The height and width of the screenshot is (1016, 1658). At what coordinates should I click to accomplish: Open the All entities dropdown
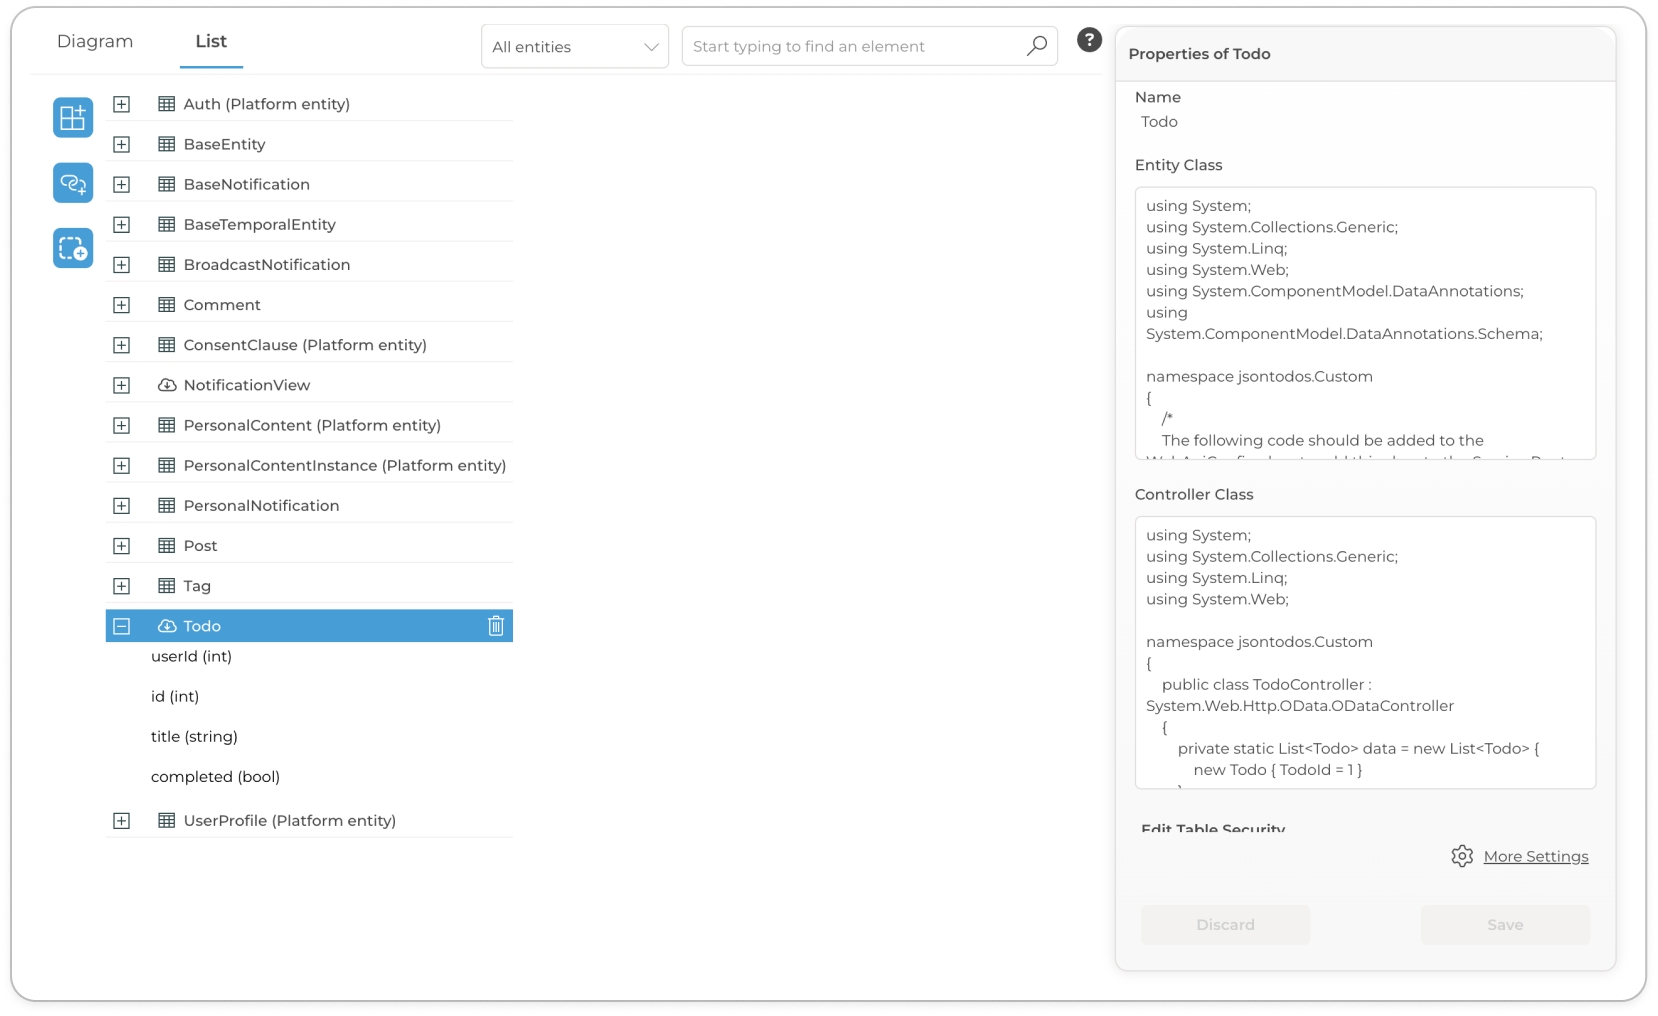574,47
